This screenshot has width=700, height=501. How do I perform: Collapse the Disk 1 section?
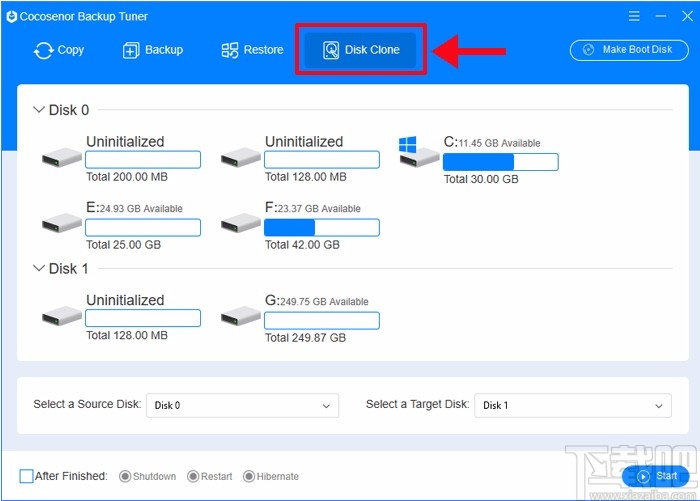(39, 268)
